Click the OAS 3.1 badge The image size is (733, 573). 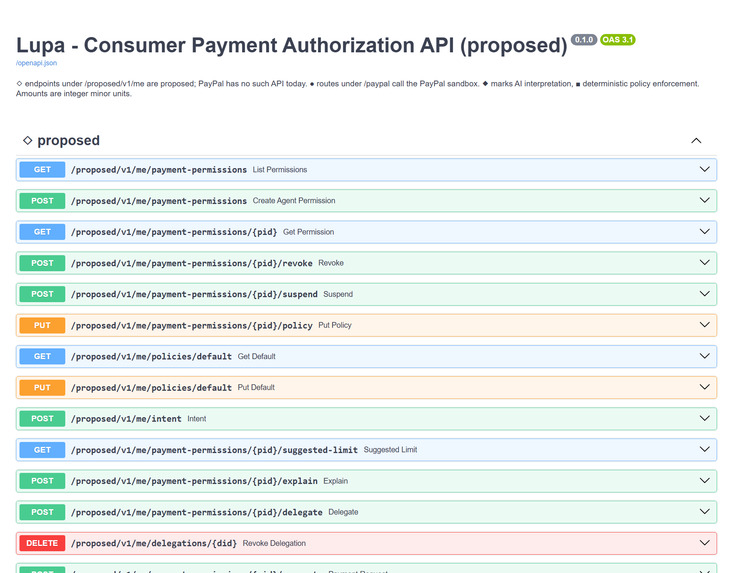[618, 40]
